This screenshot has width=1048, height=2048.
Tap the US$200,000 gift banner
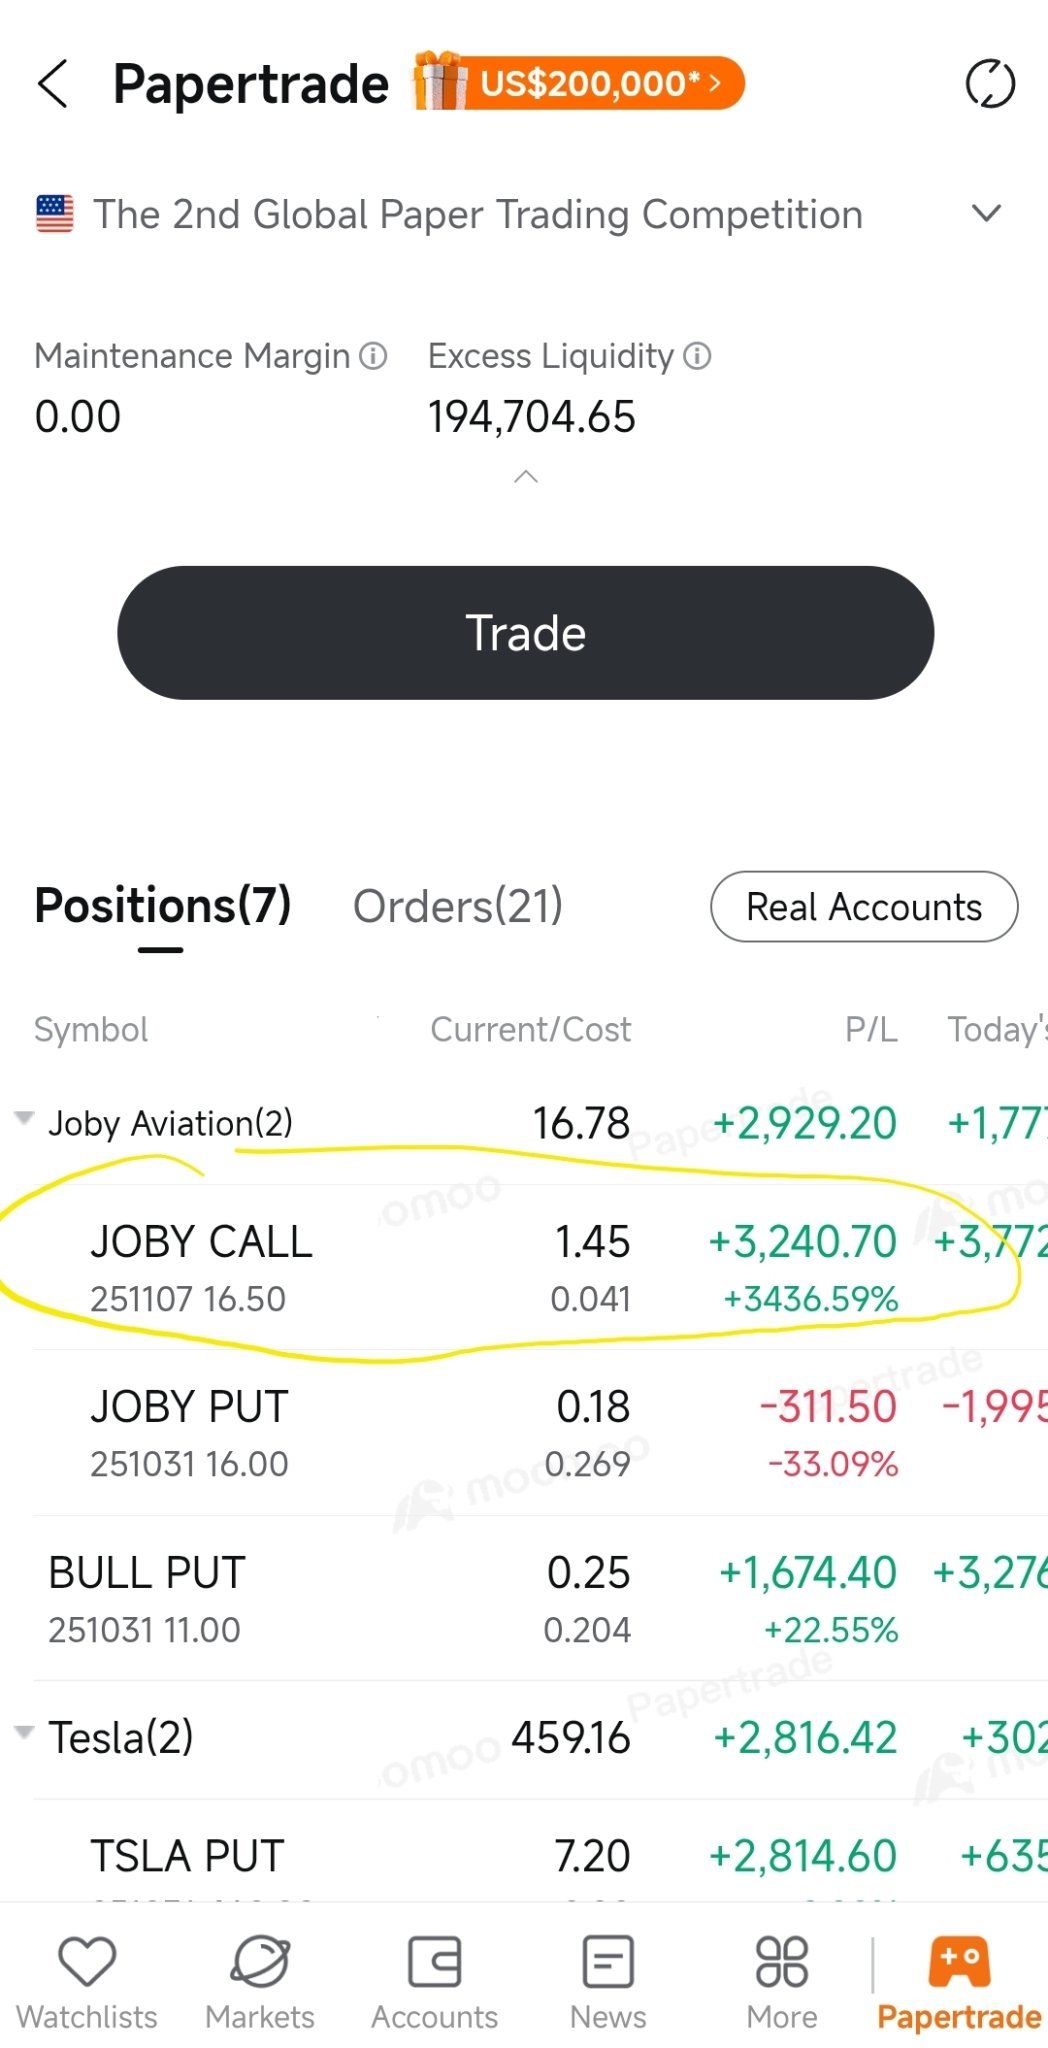tap(580, 83)
